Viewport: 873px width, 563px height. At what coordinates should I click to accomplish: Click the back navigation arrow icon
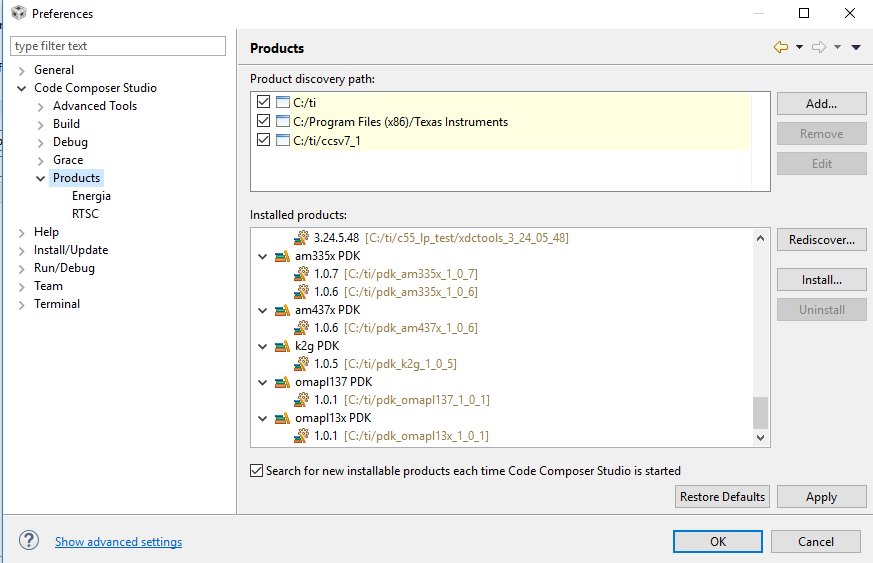781,47
